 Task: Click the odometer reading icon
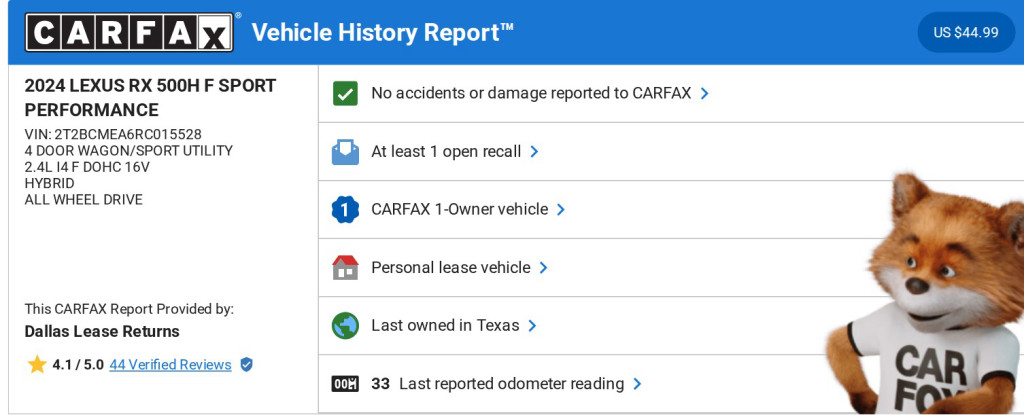coord(345,383)
